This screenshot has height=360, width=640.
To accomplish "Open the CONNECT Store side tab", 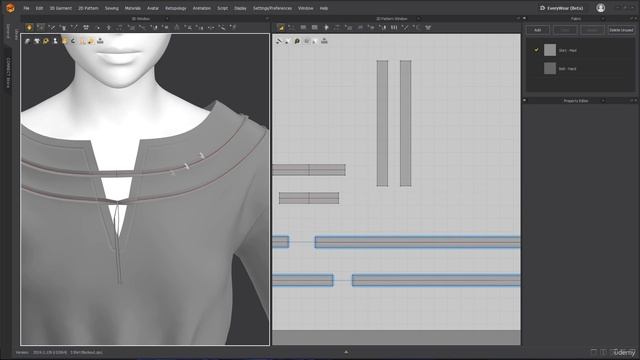I will click(8, 72).
